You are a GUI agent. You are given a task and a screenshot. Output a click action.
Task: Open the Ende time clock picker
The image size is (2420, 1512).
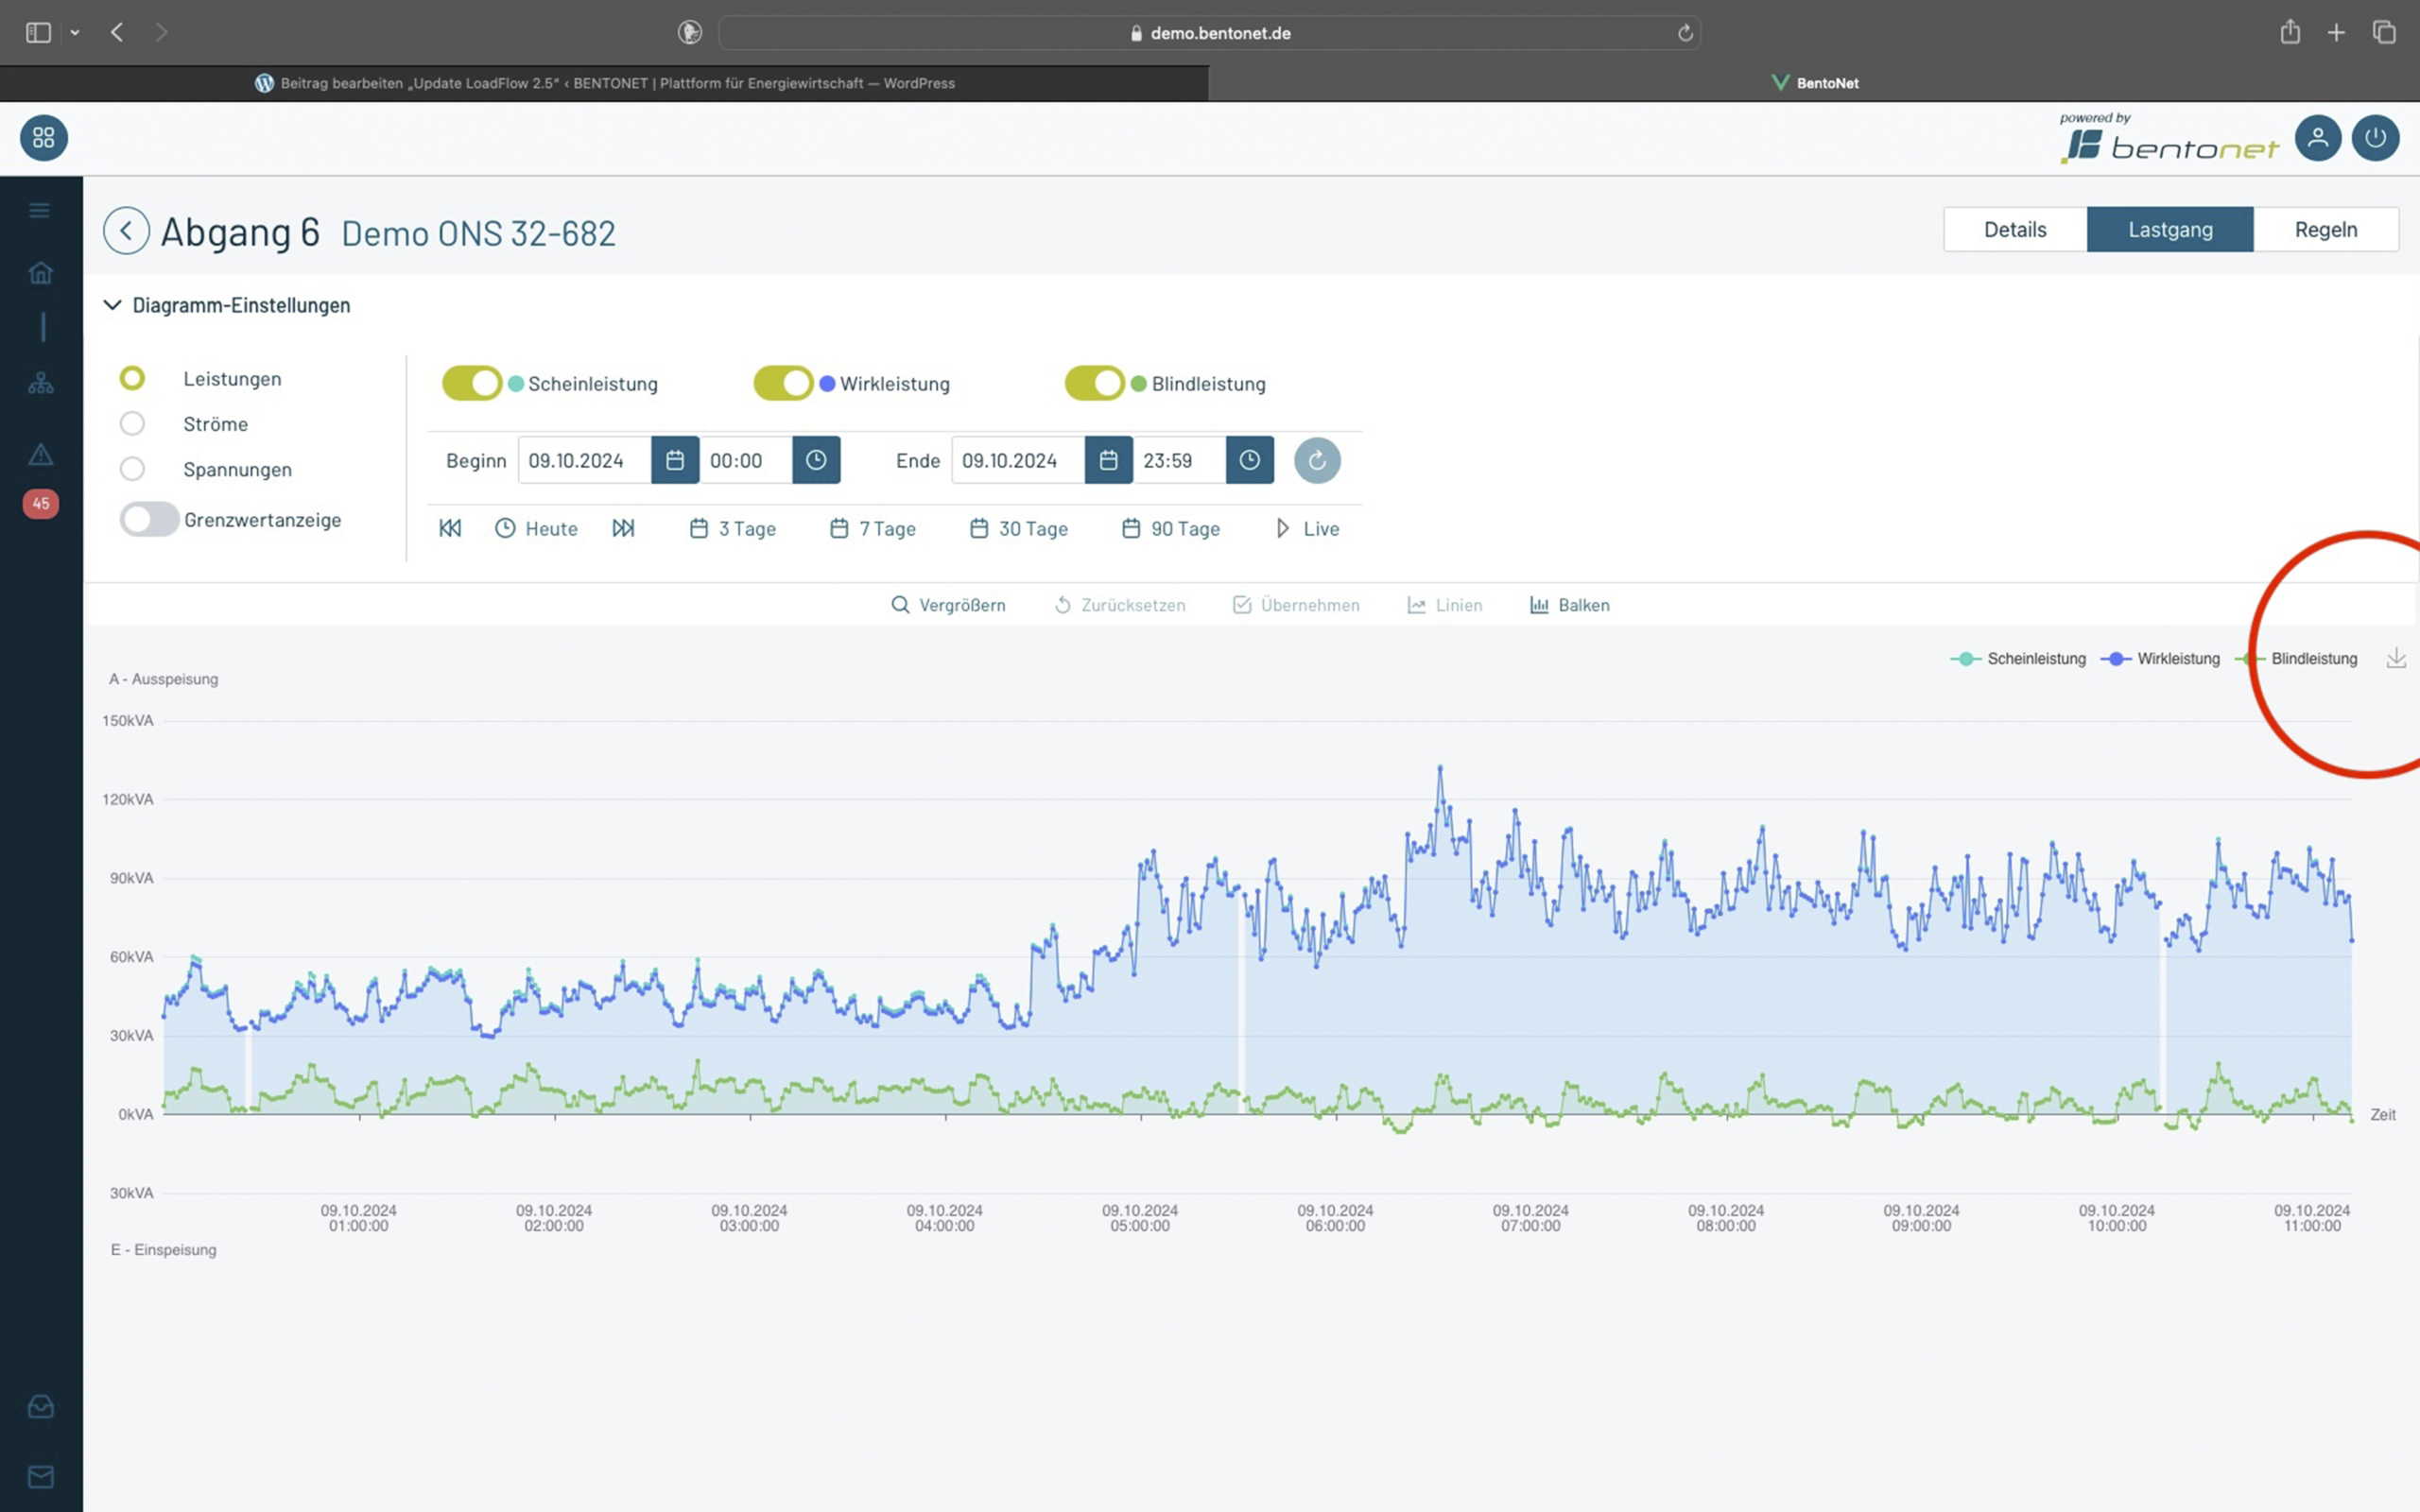click(1250, 460)
